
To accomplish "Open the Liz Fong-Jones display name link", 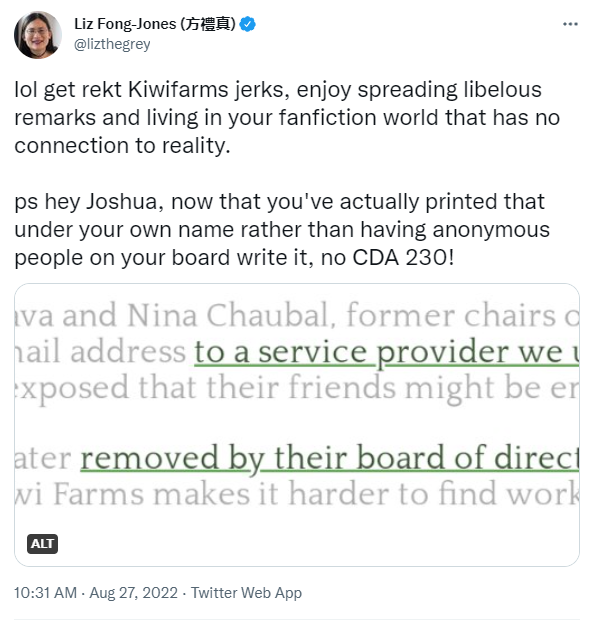I will coord(155,24).
